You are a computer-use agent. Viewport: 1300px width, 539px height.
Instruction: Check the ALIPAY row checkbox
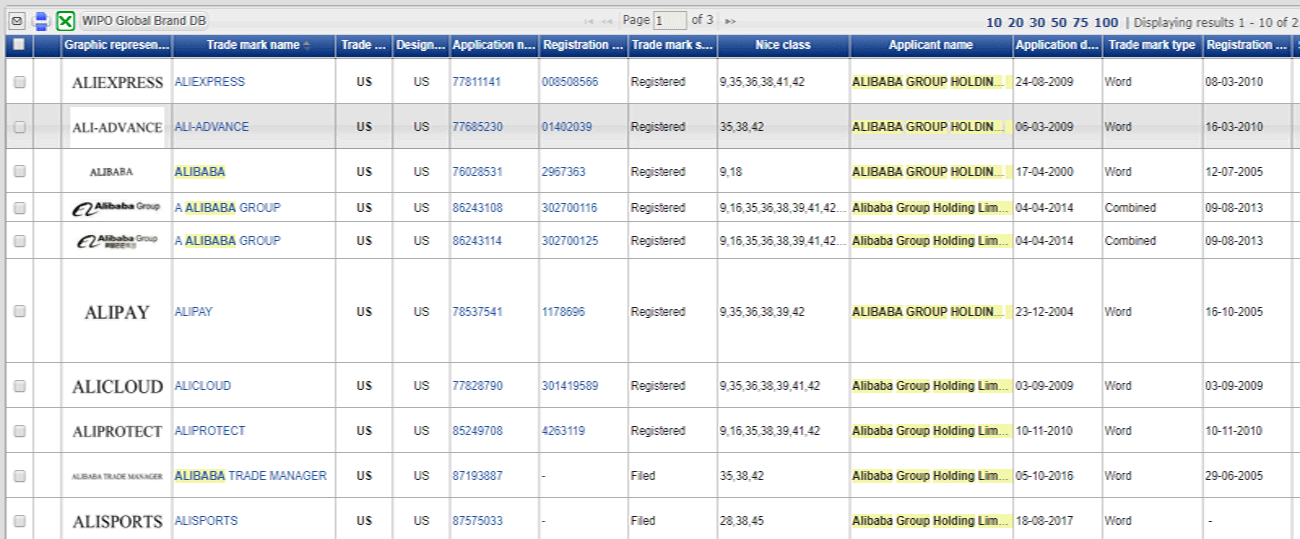point(19,312)
